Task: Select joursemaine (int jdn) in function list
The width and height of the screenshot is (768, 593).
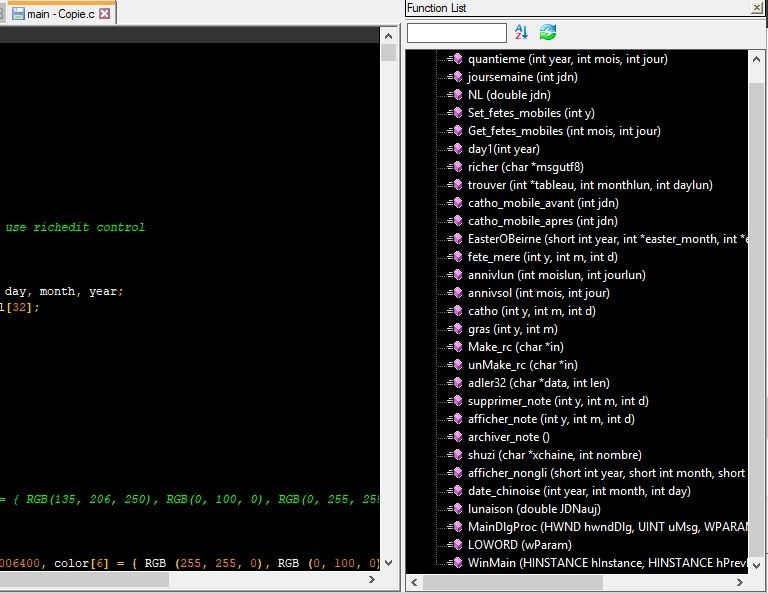Action: pos(522,77)
